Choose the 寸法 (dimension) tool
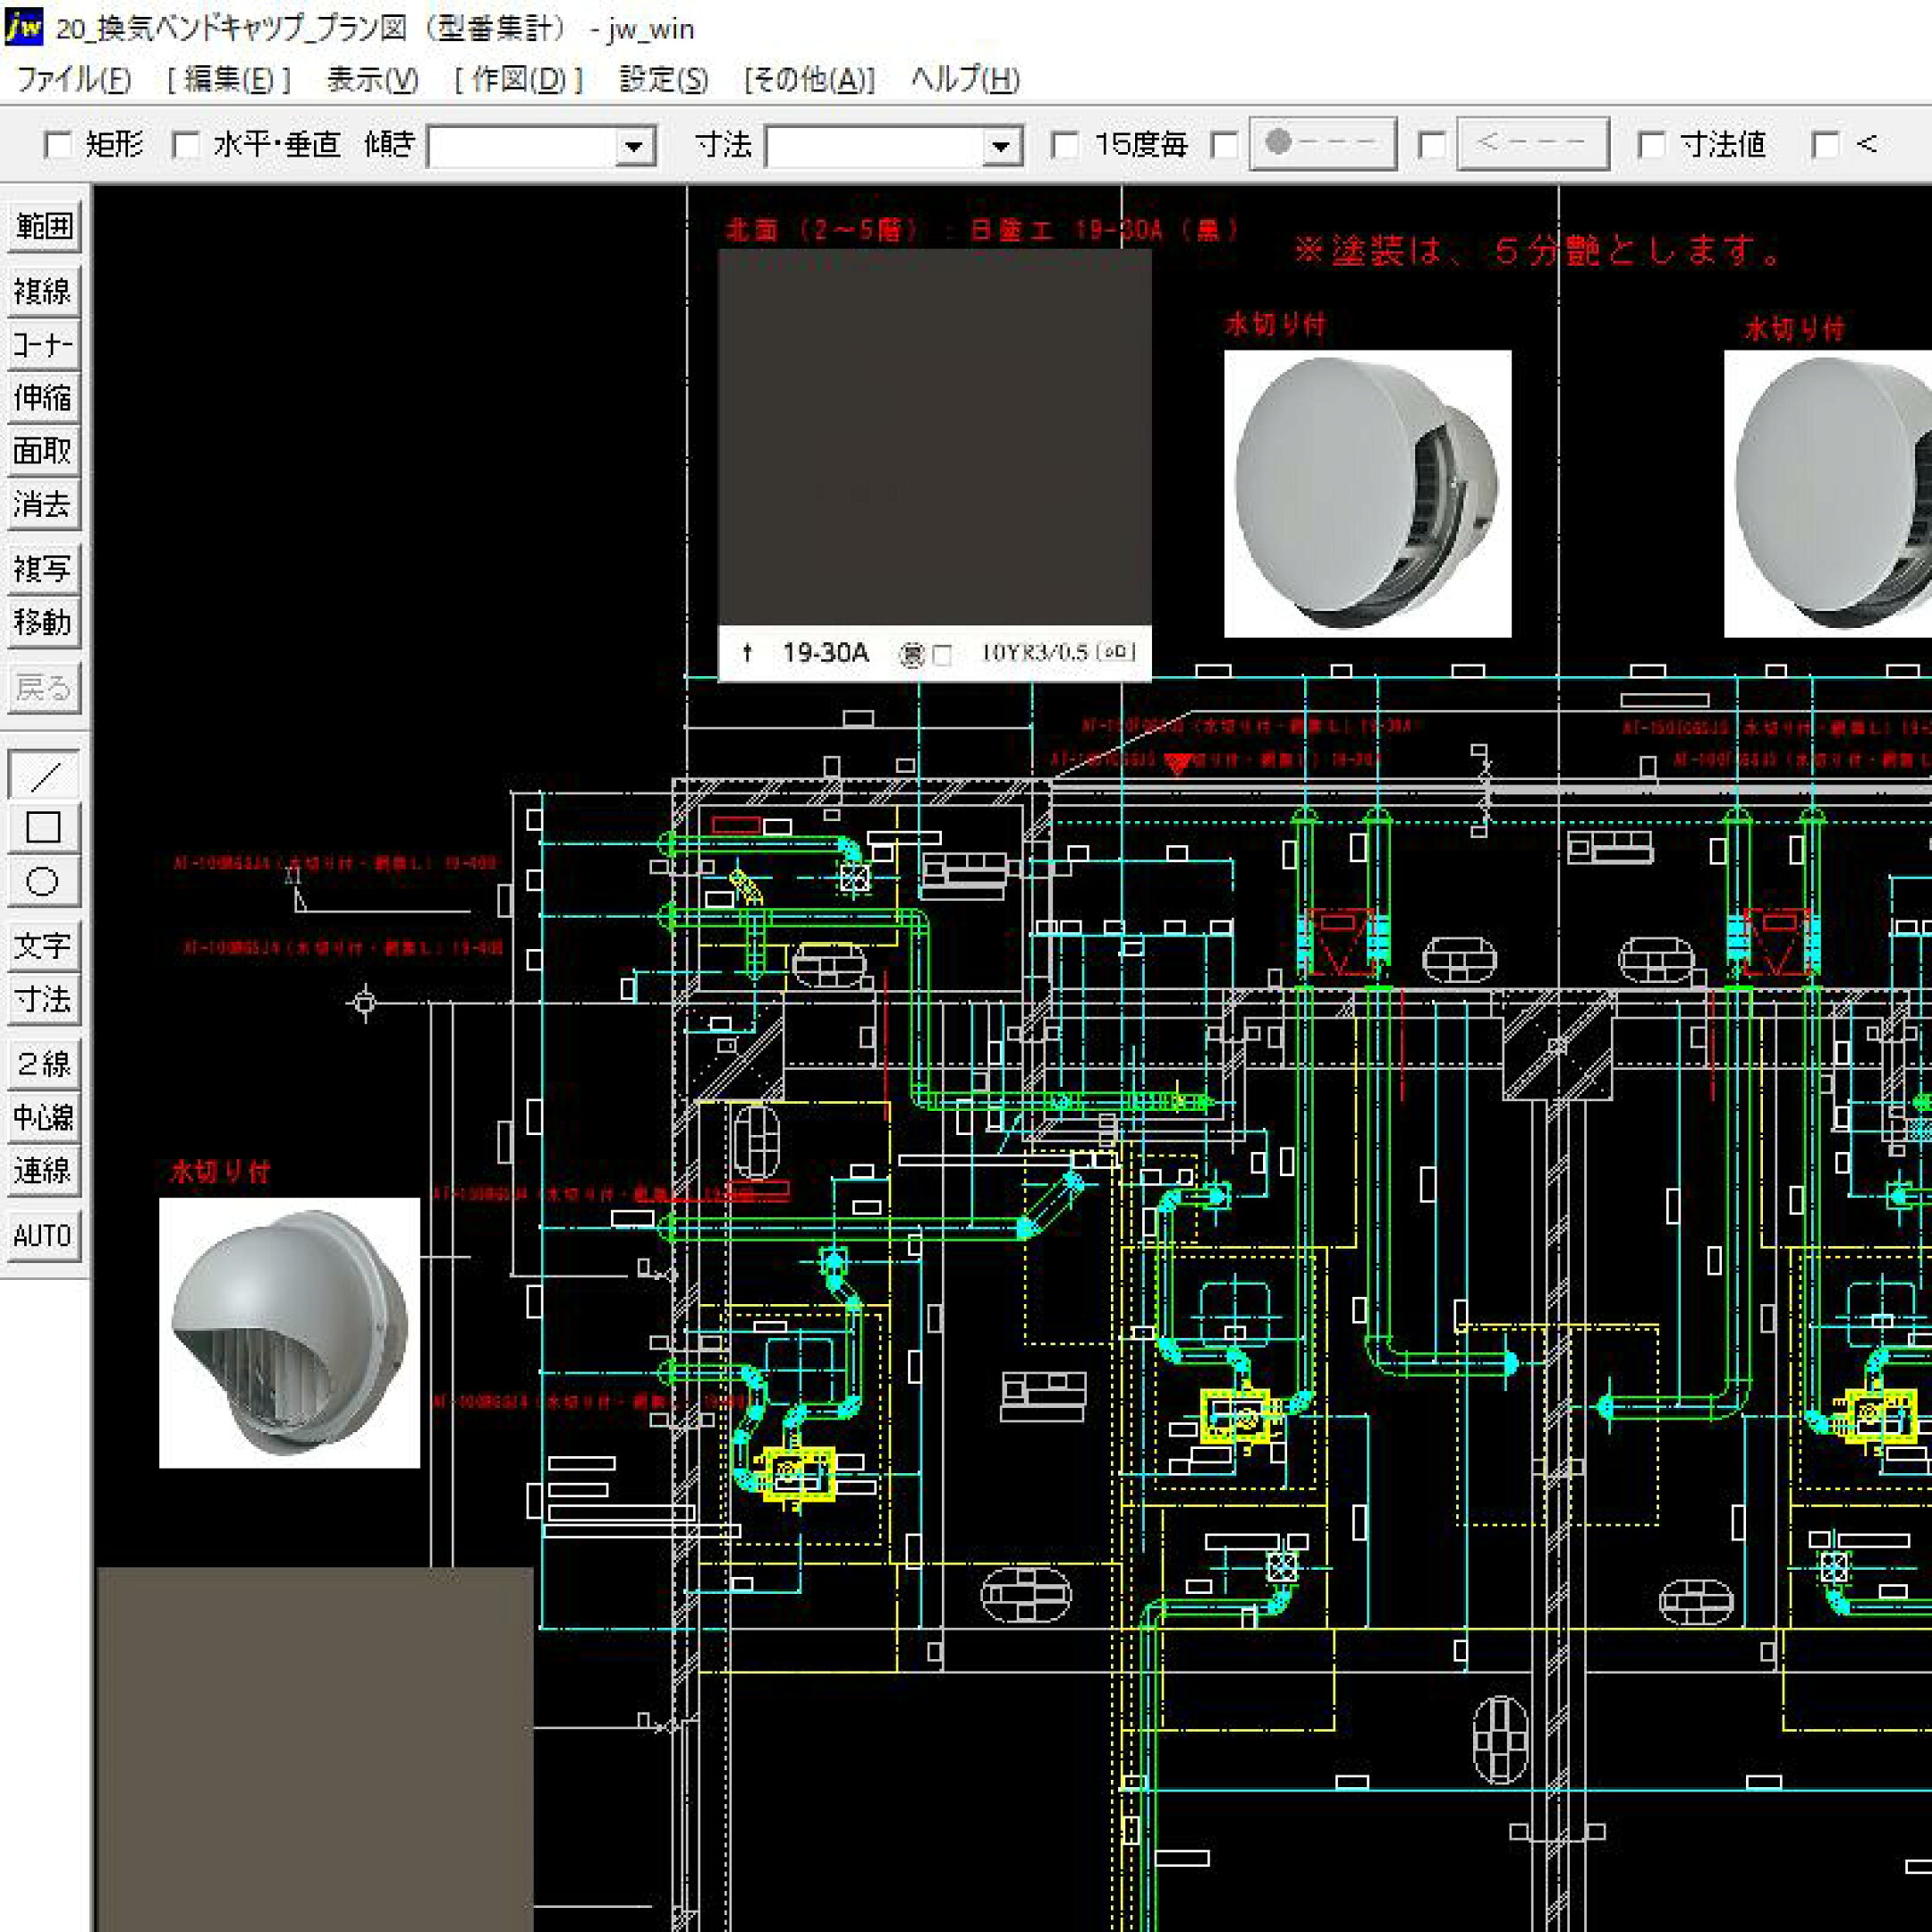The width and height of the screenshot is (1932, 1932). pos(44,1002)
